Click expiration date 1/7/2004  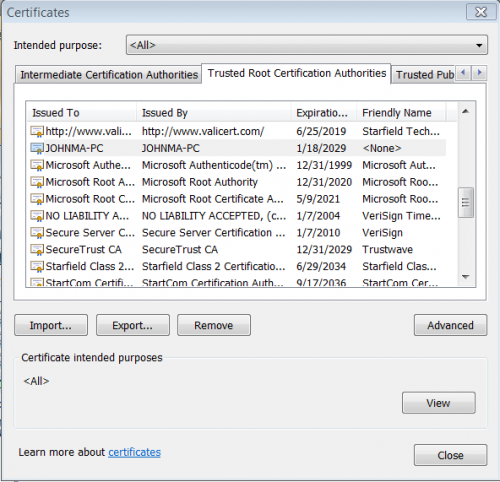pos(318,216)
